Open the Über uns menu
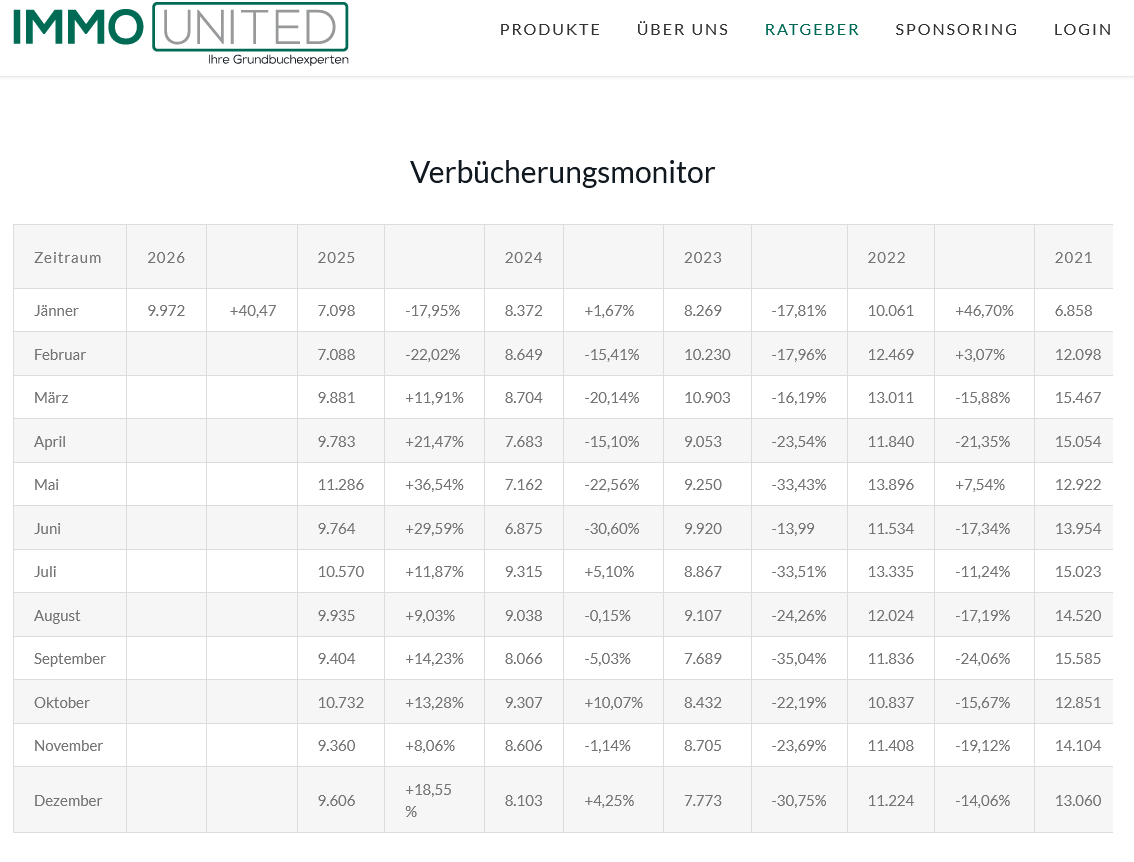1134x862 pixels. click(x=683, y=30)
